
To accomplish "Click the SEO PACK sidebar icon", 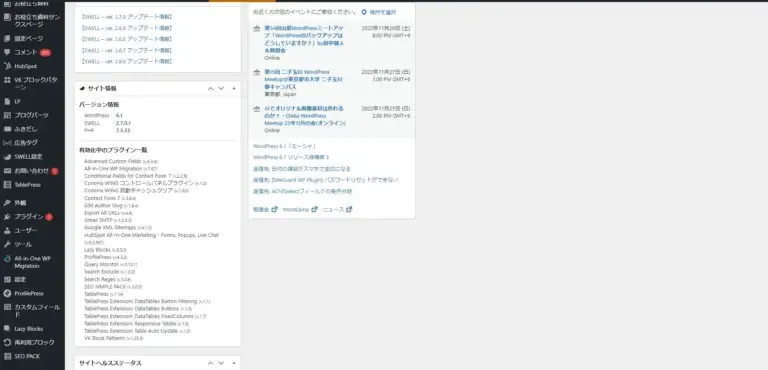I will tap(7, 356).
